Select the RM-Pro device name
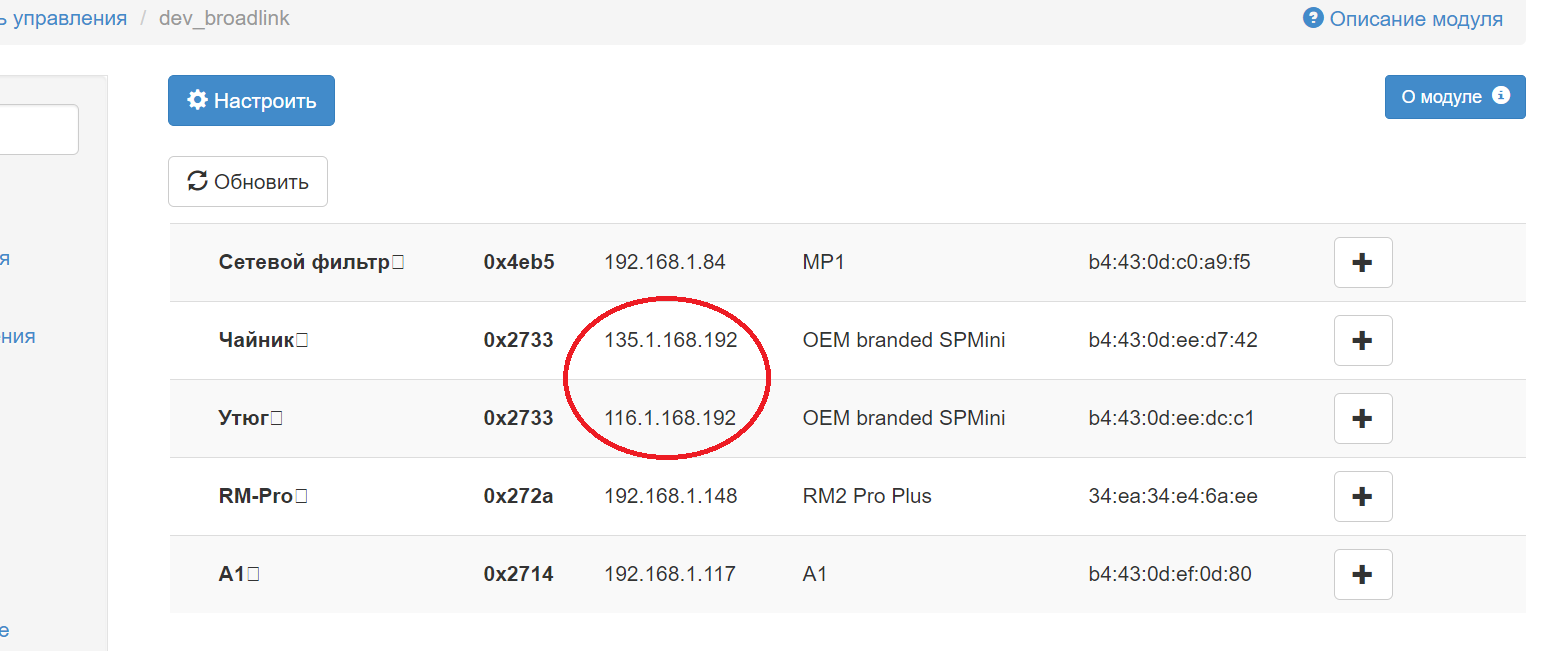The width and height of the screenshot is (1557, 651). coord(256,497)
